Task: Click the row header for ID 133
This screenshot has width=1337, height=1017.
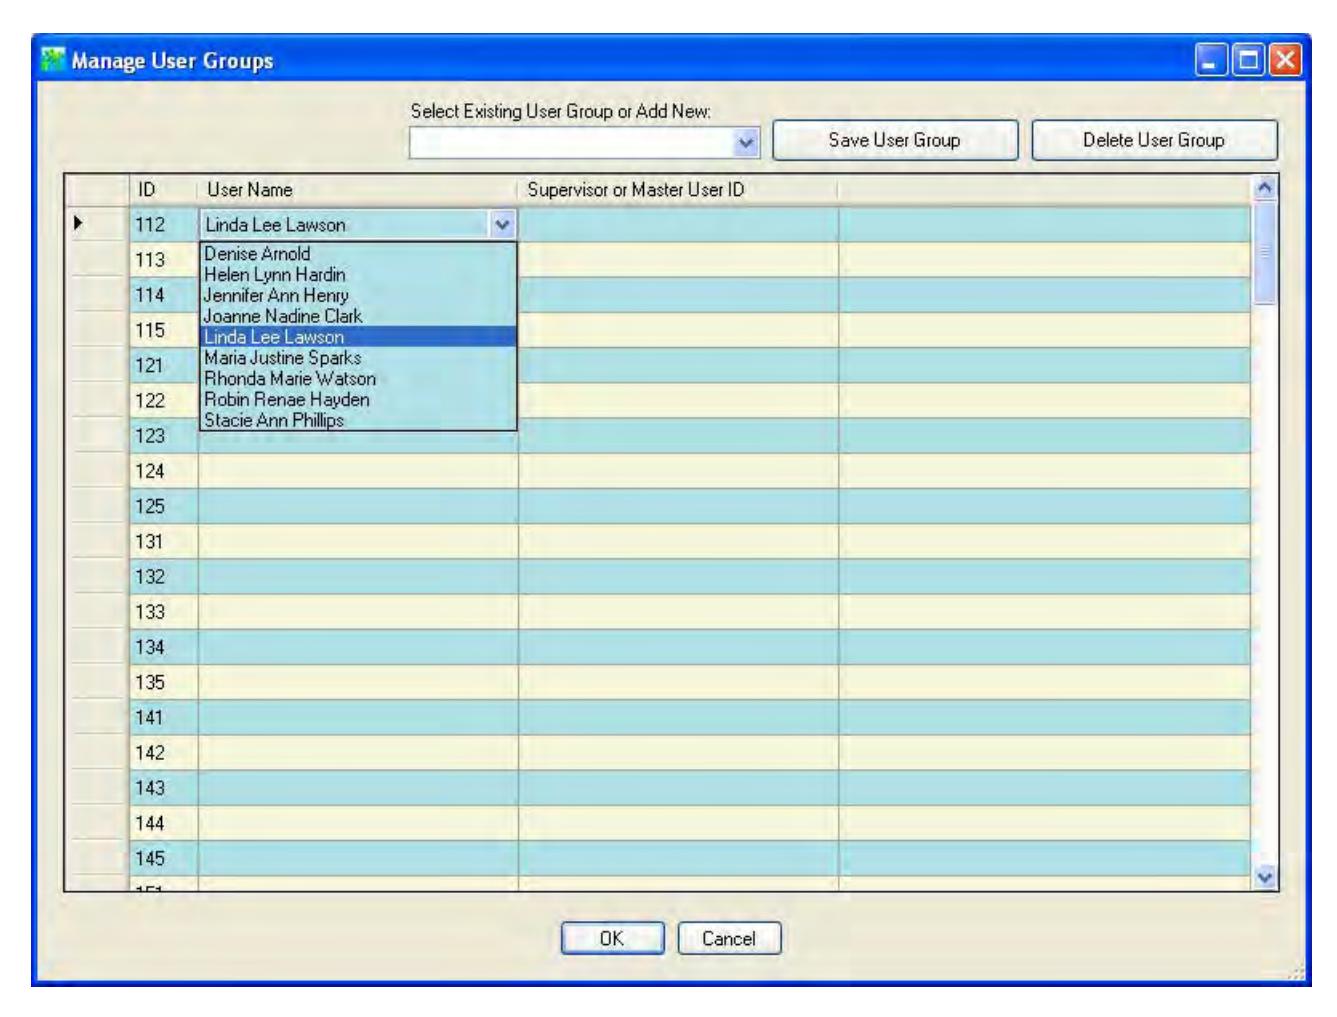Action: 97,612
